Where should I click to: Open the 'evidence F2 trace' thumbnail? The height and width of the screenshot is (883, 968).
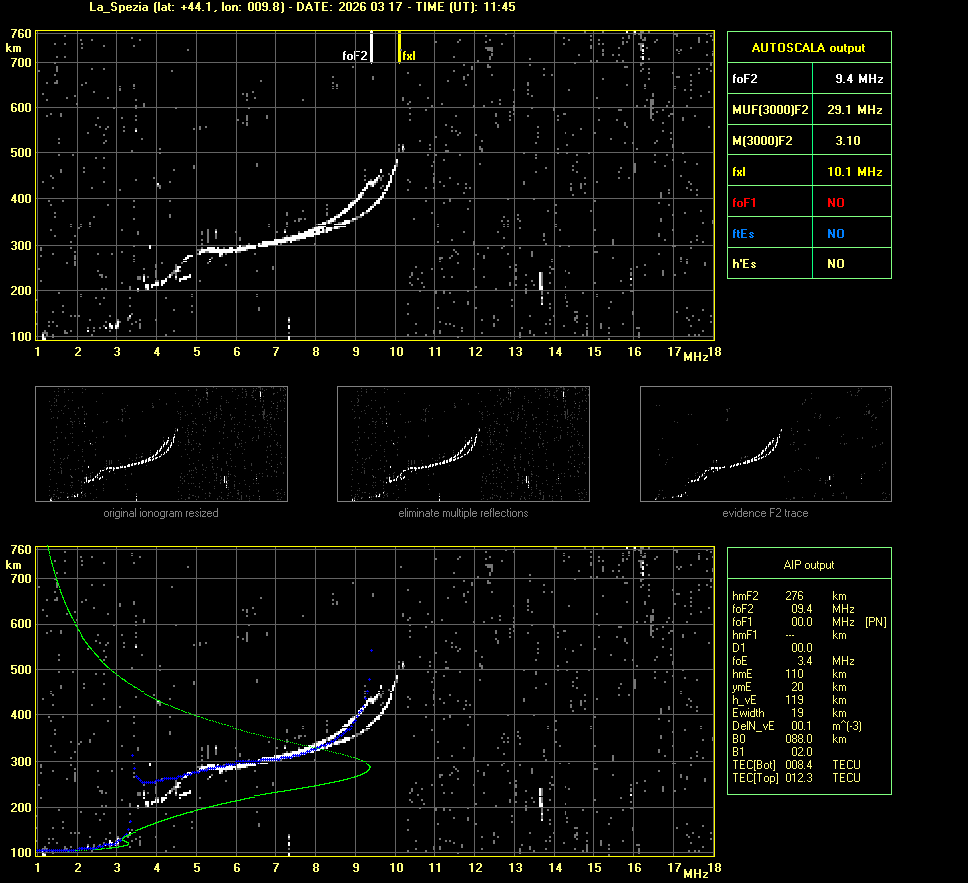765,444
